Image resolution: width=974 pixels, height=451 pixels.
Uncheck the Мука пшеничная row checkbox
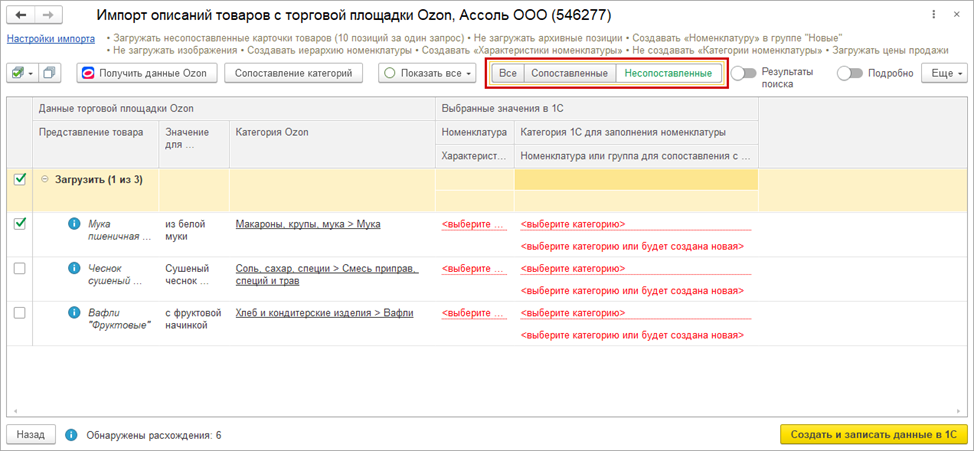[x=20, y=224]
